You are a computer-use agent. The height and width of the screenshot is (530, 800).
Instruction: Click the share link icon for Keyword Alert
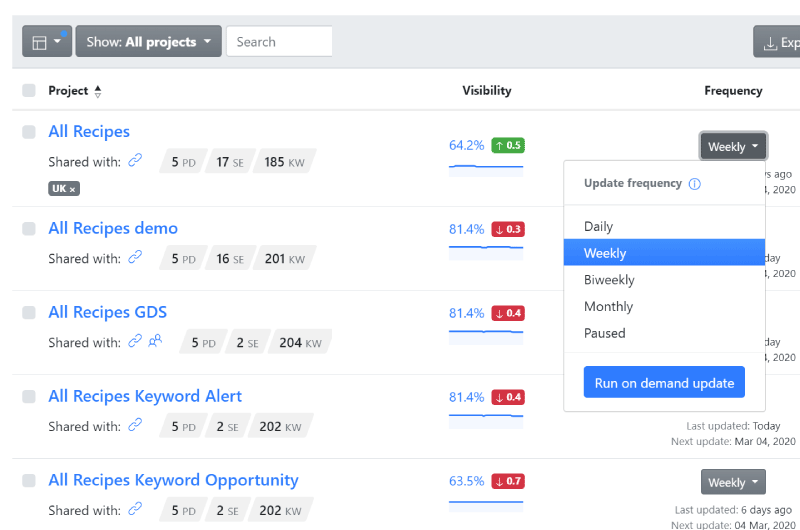[x=135, y=425]
